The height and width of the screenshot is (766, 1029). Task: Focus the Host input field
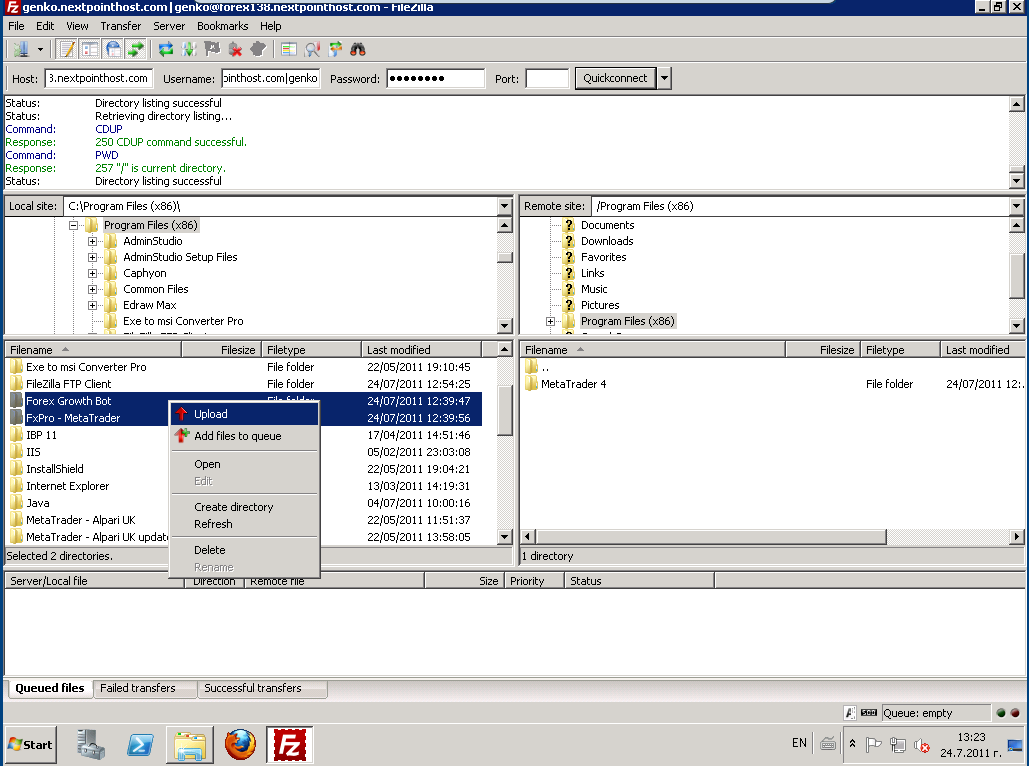point(98,78)
